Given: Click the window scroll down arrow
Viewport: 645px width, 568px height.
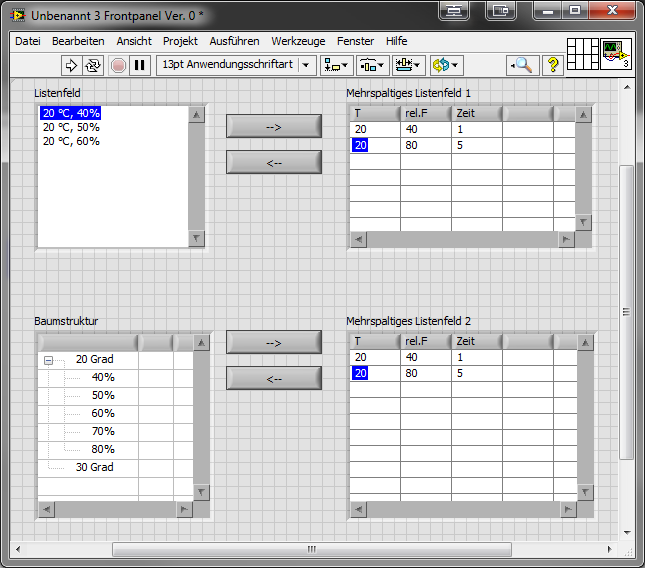Looking at the screenshot, I should point(627,533).
